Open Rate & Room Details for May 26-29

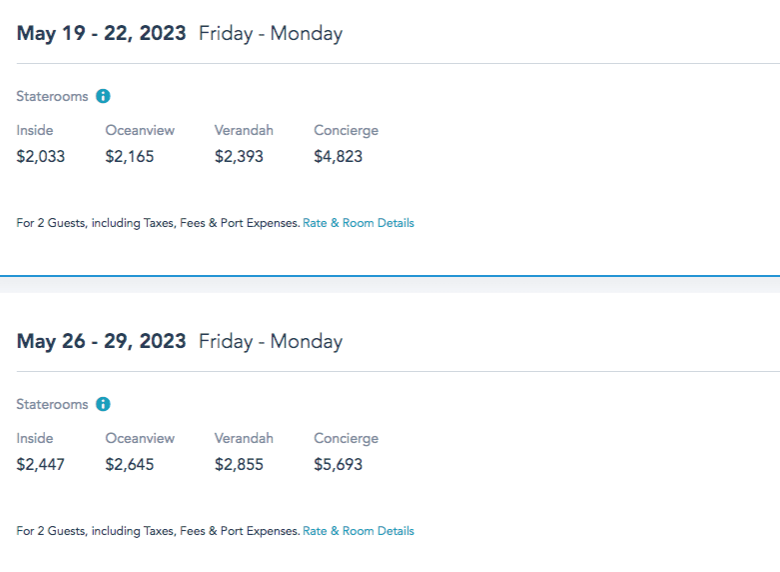pos(358,531)
